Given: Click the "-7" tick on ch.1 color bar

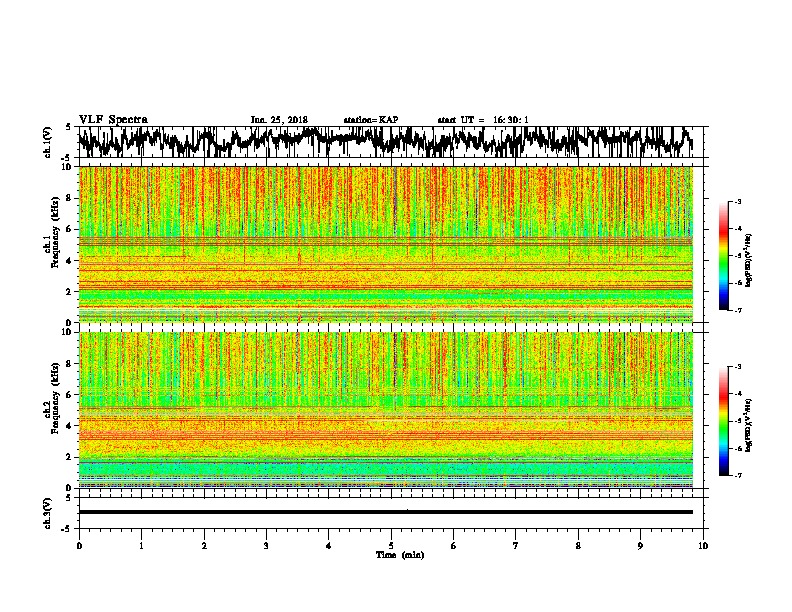Looking at the screenshot, I should tap(737, 310).
